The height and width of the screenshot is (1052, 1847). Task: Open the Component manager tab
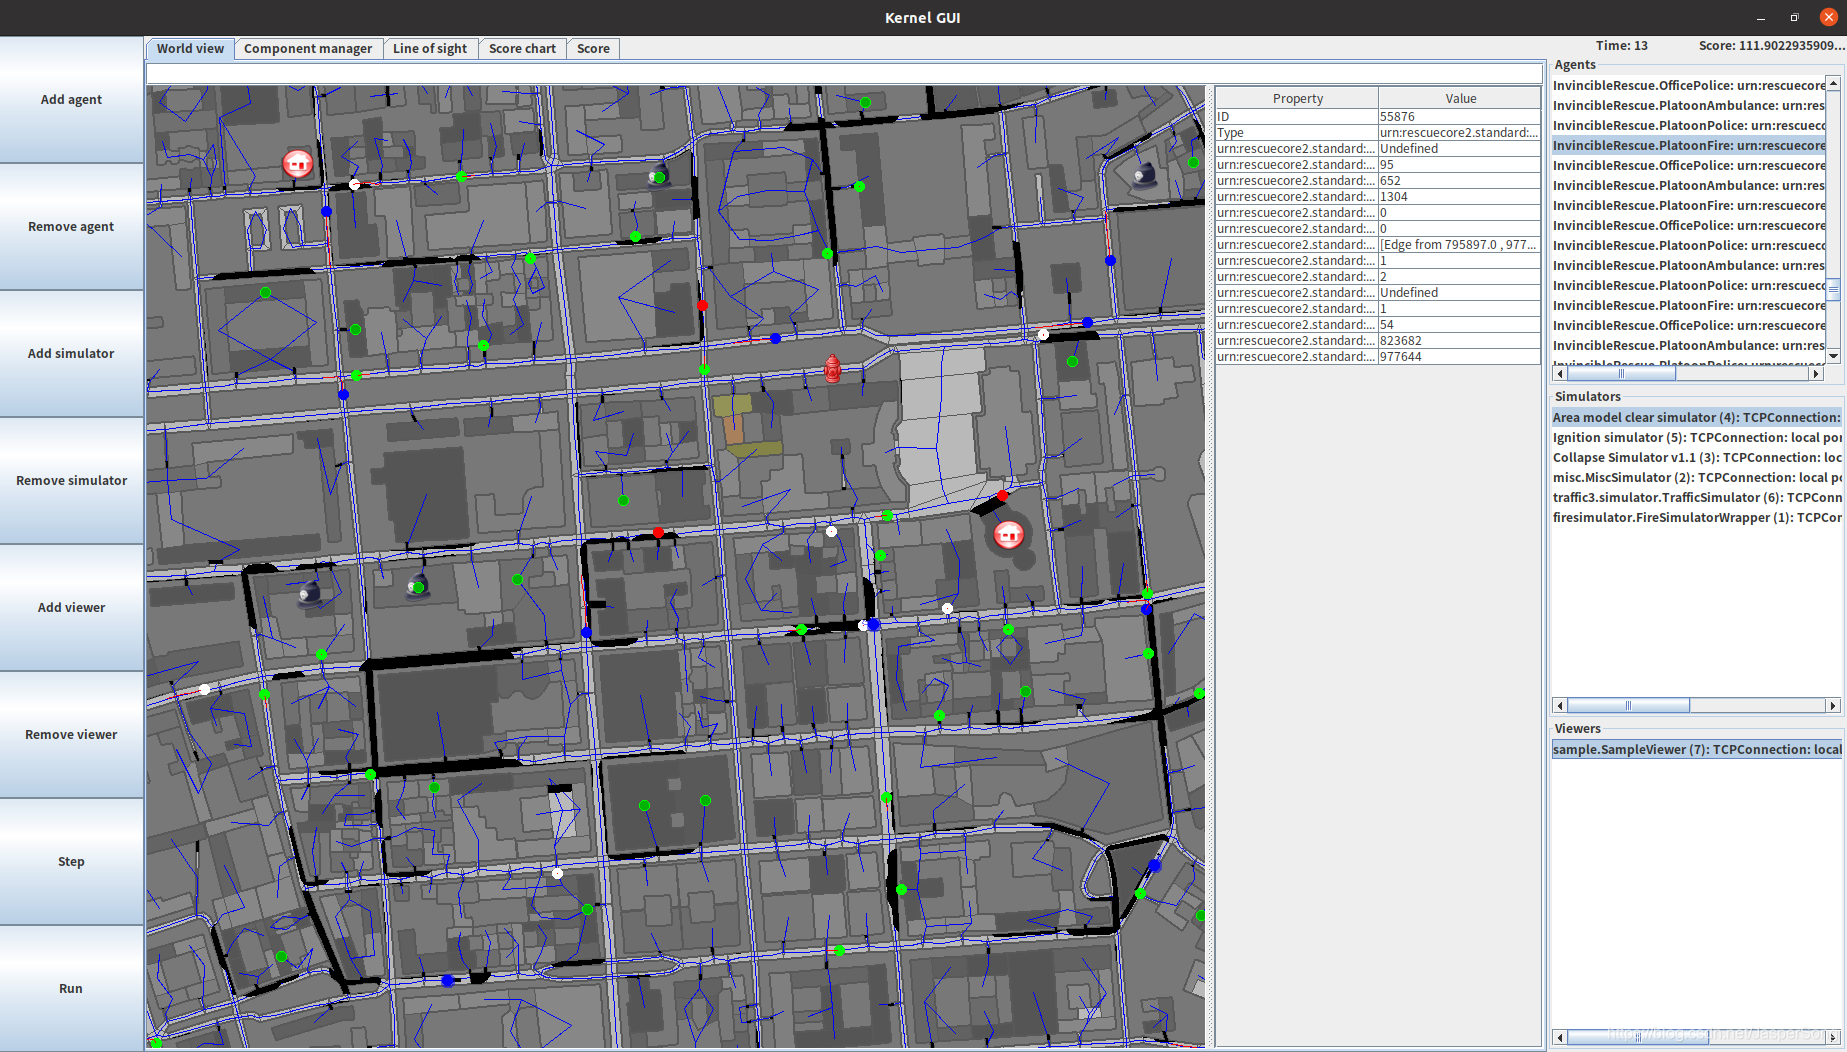tap(308, 48)
